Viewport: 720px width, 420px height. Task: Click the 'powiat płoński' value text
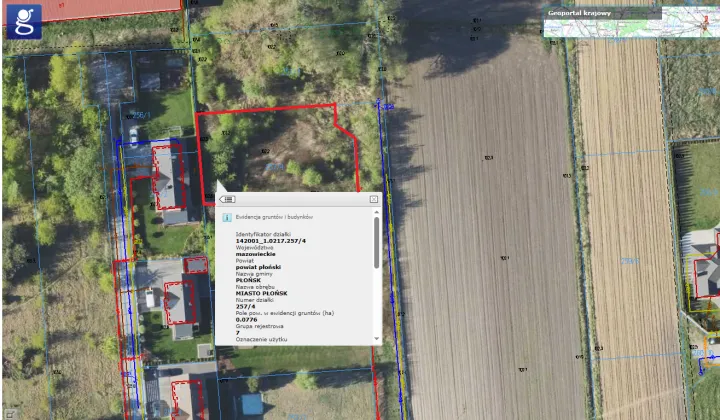258,267
